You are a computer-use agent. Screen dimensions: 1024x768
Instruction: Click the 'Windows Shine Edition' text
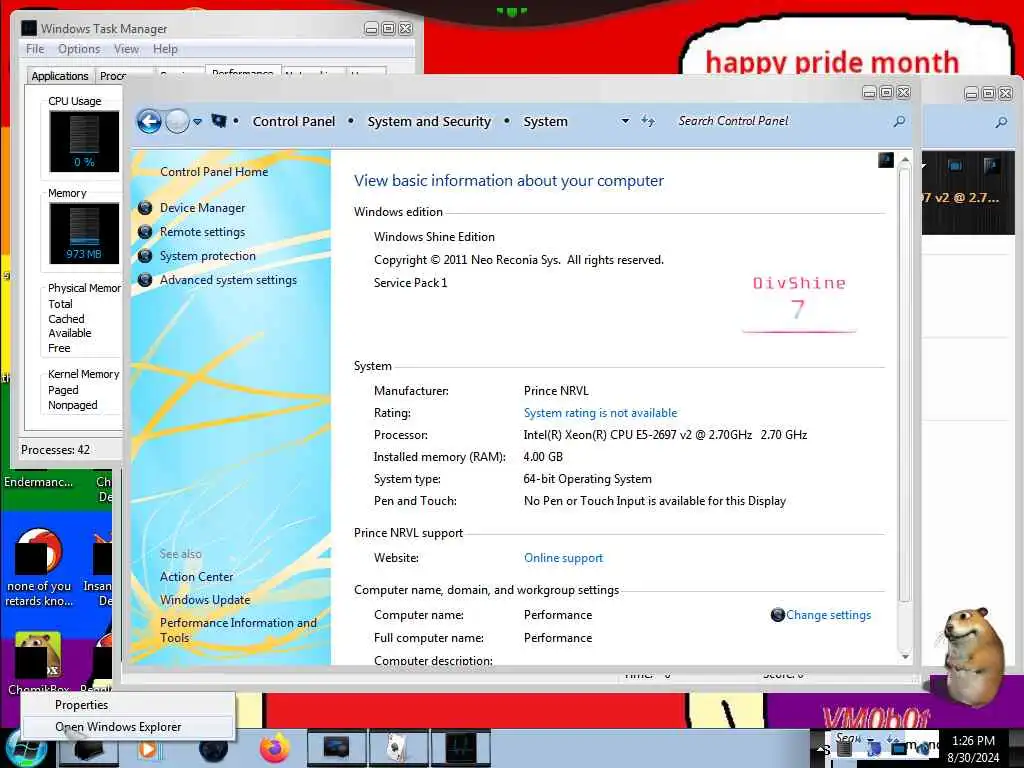click(434, 237)
